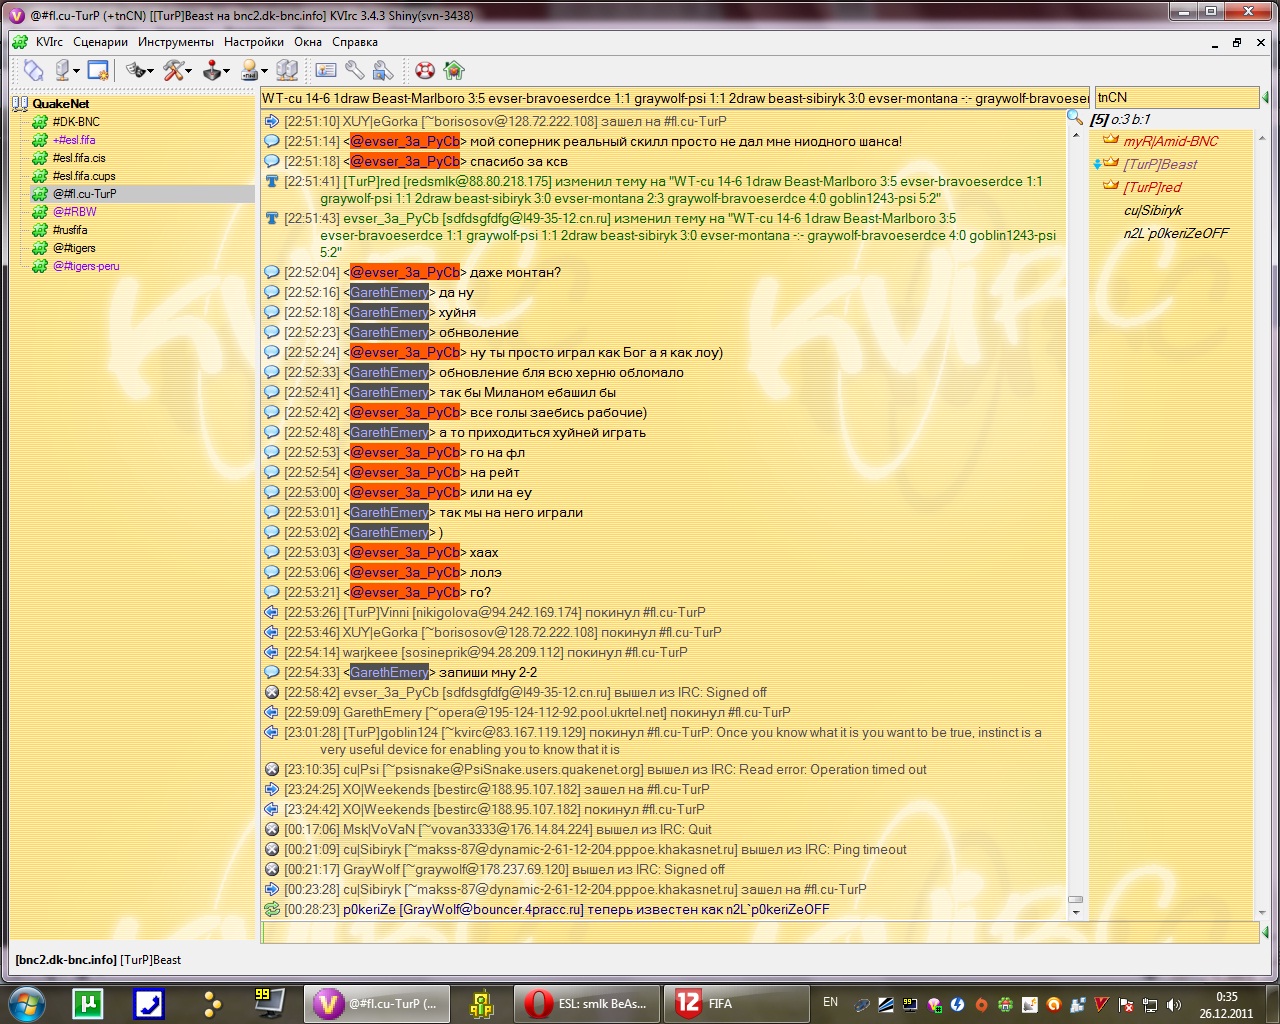1280x1024 pixels.
Task: Open the Справка menu
Action: tap(355, 42)
